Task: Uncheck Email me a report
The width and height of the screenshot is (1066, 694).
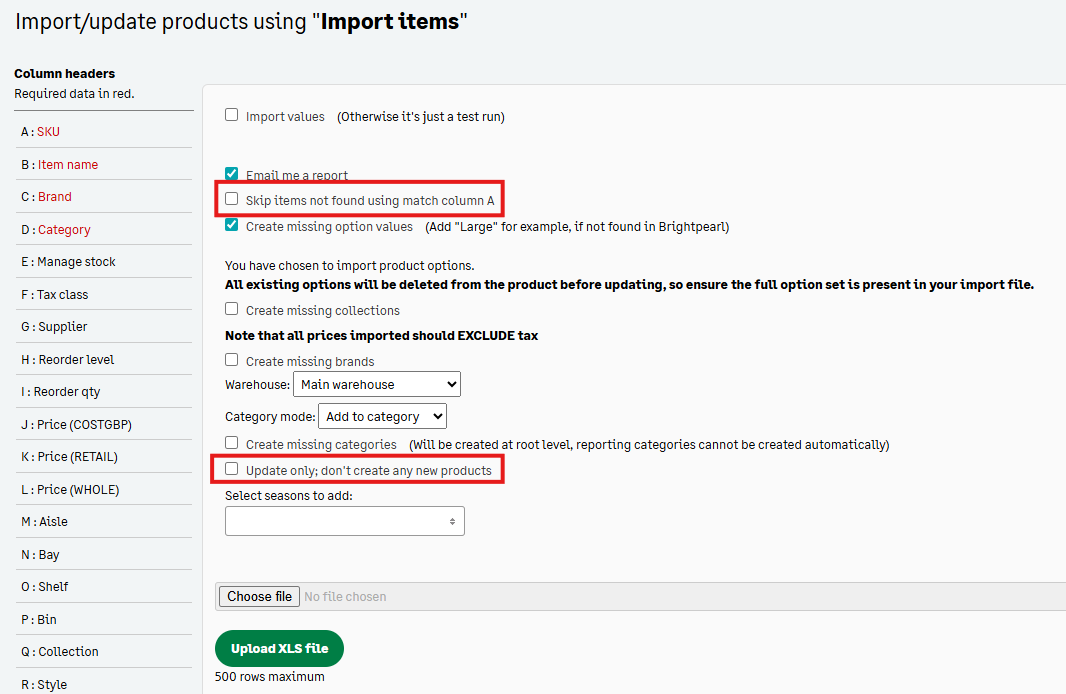Action: point(232,173)
